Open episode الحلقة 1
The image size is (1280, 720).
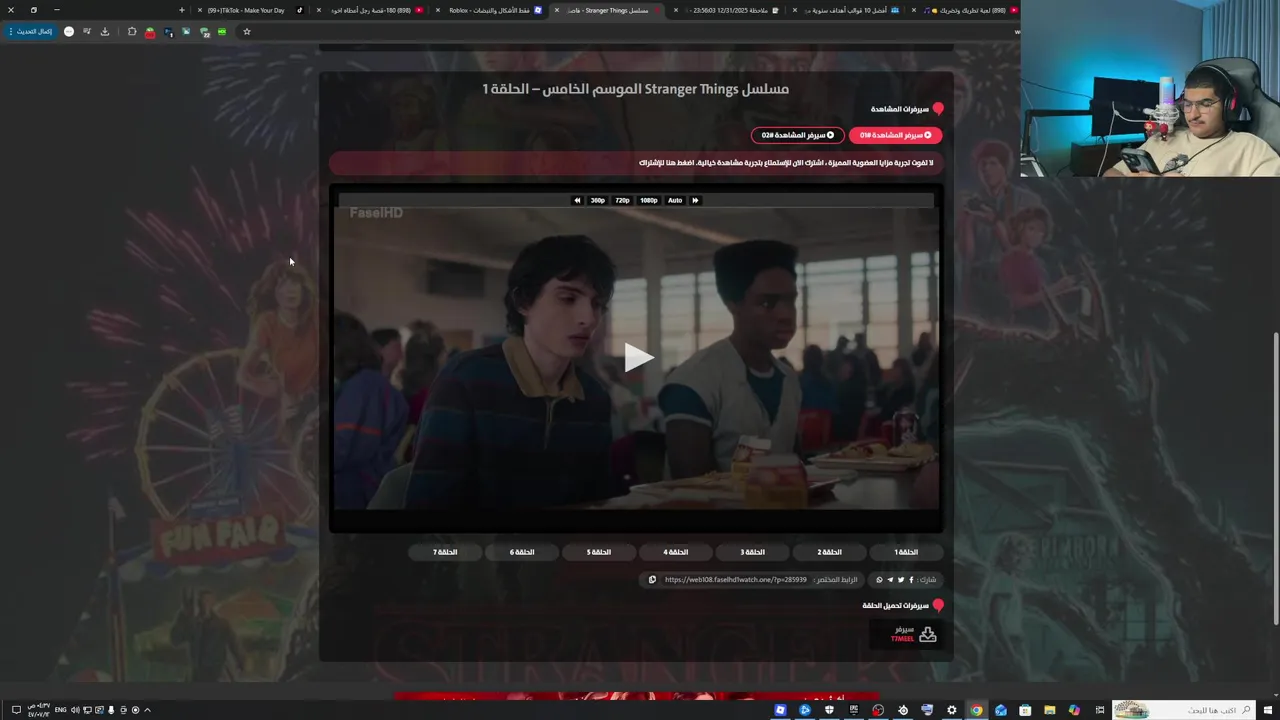click(x=906, y=552)
